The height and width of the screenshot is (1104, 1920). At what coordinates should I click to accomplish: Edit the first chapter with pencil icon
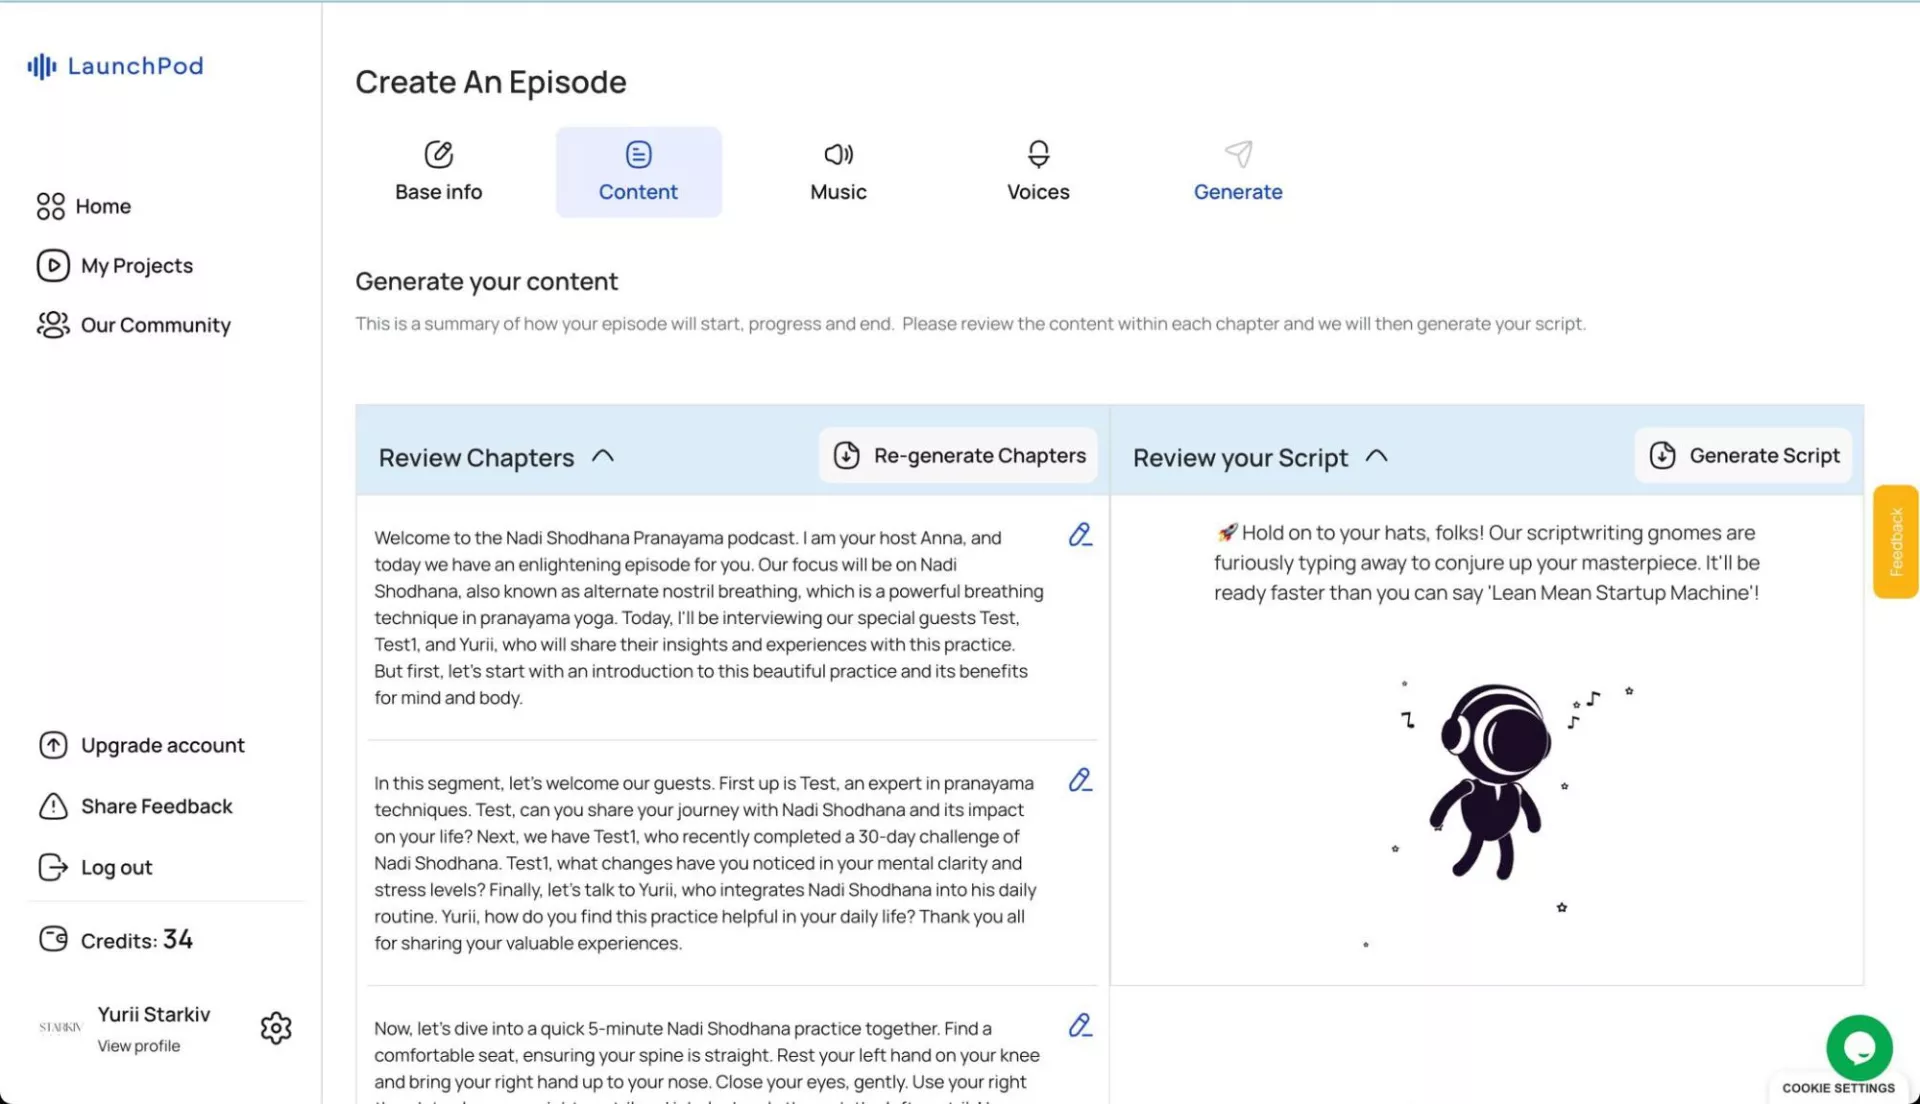(1079, 535)
